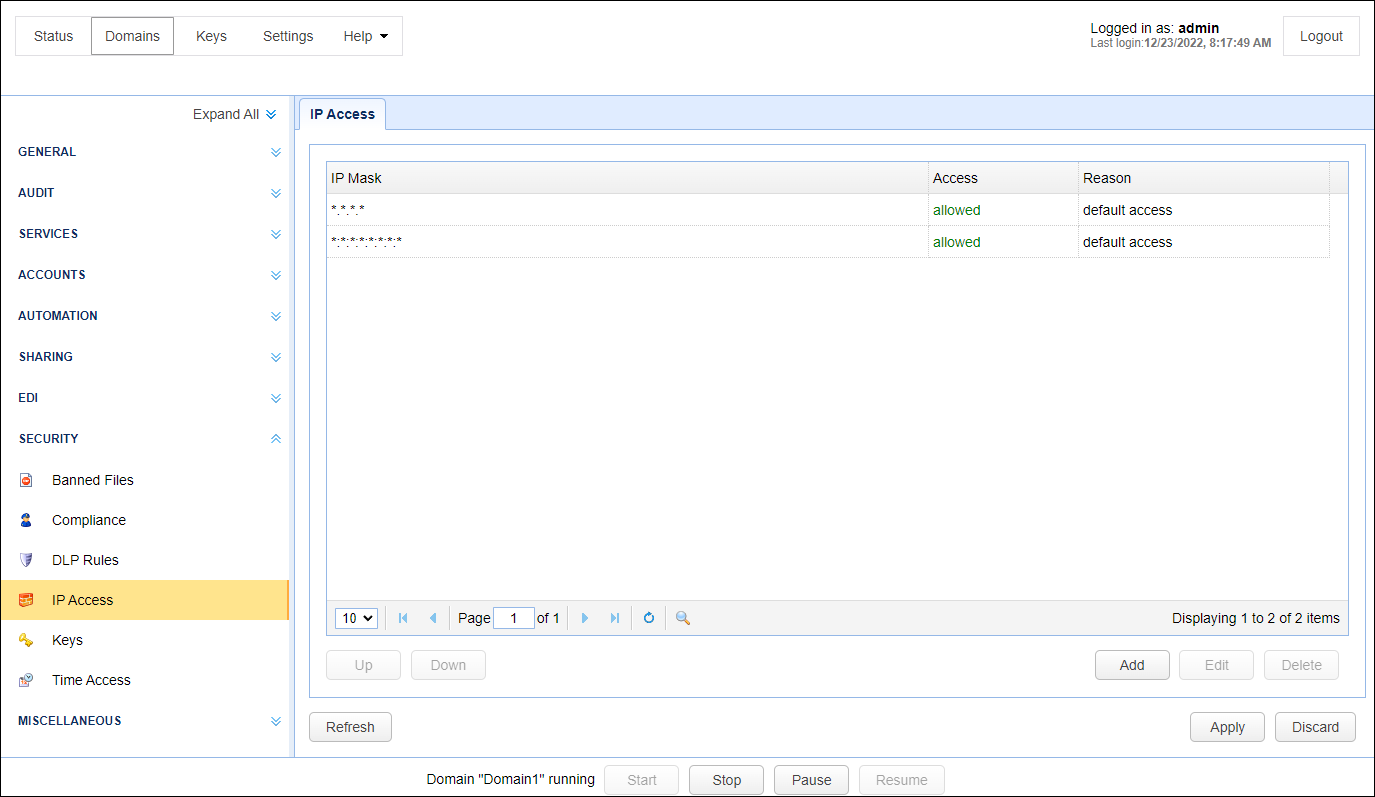Viewport: 1375px width, 797px height.
Task: Click the Delete button
Action: click(1301, 665)
